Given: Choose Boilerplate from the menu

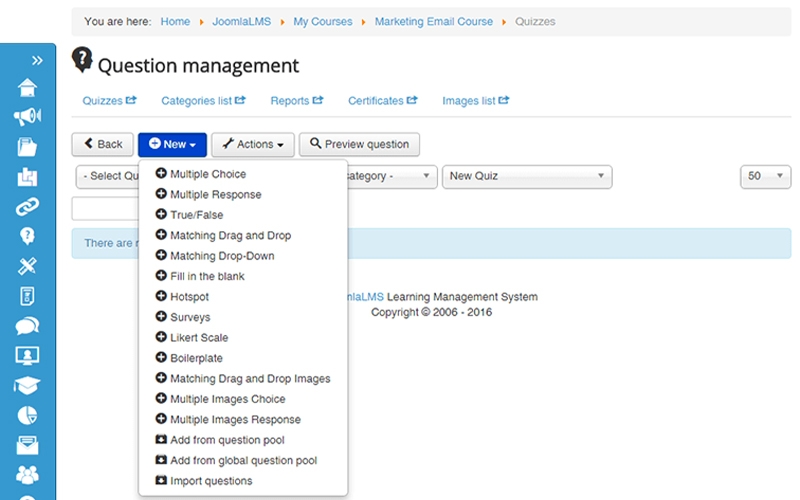Looking at the screenshot, I should pos(196,358).
